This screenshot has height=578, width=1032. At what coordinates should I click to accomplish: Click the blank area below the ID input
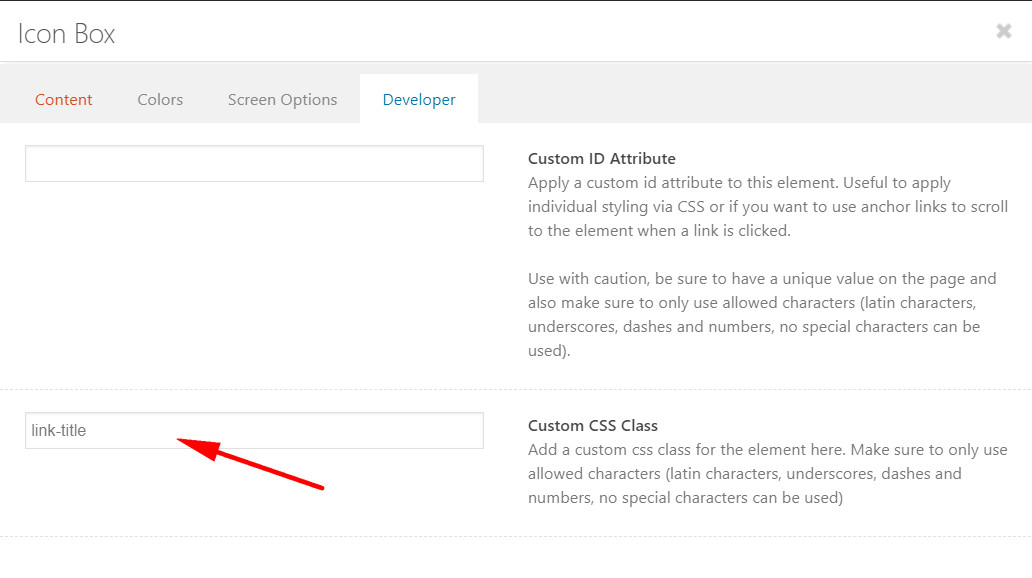click(254, 283)
